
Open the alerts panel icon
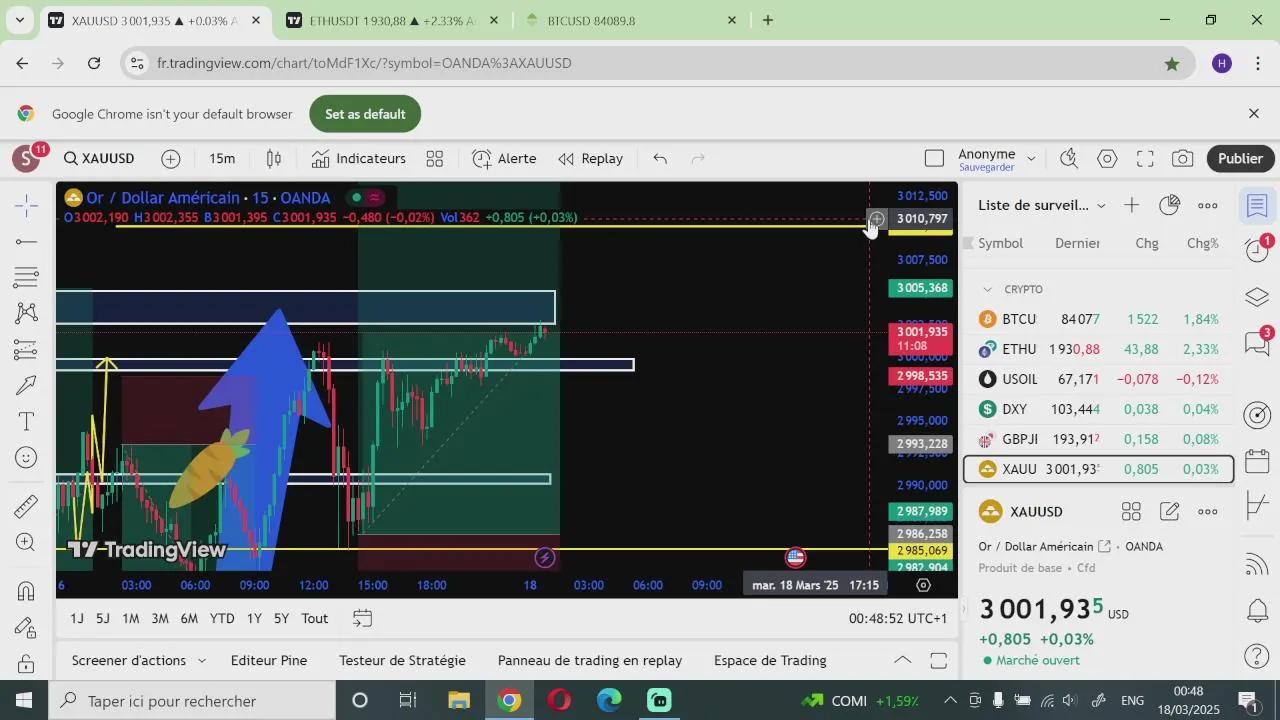click(1258, 251)
